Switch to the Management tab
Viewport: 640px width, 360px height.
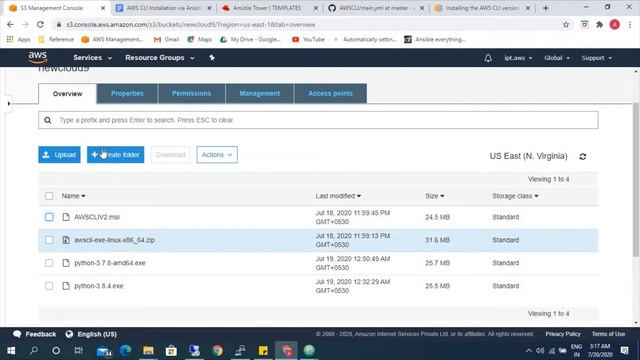260,93
